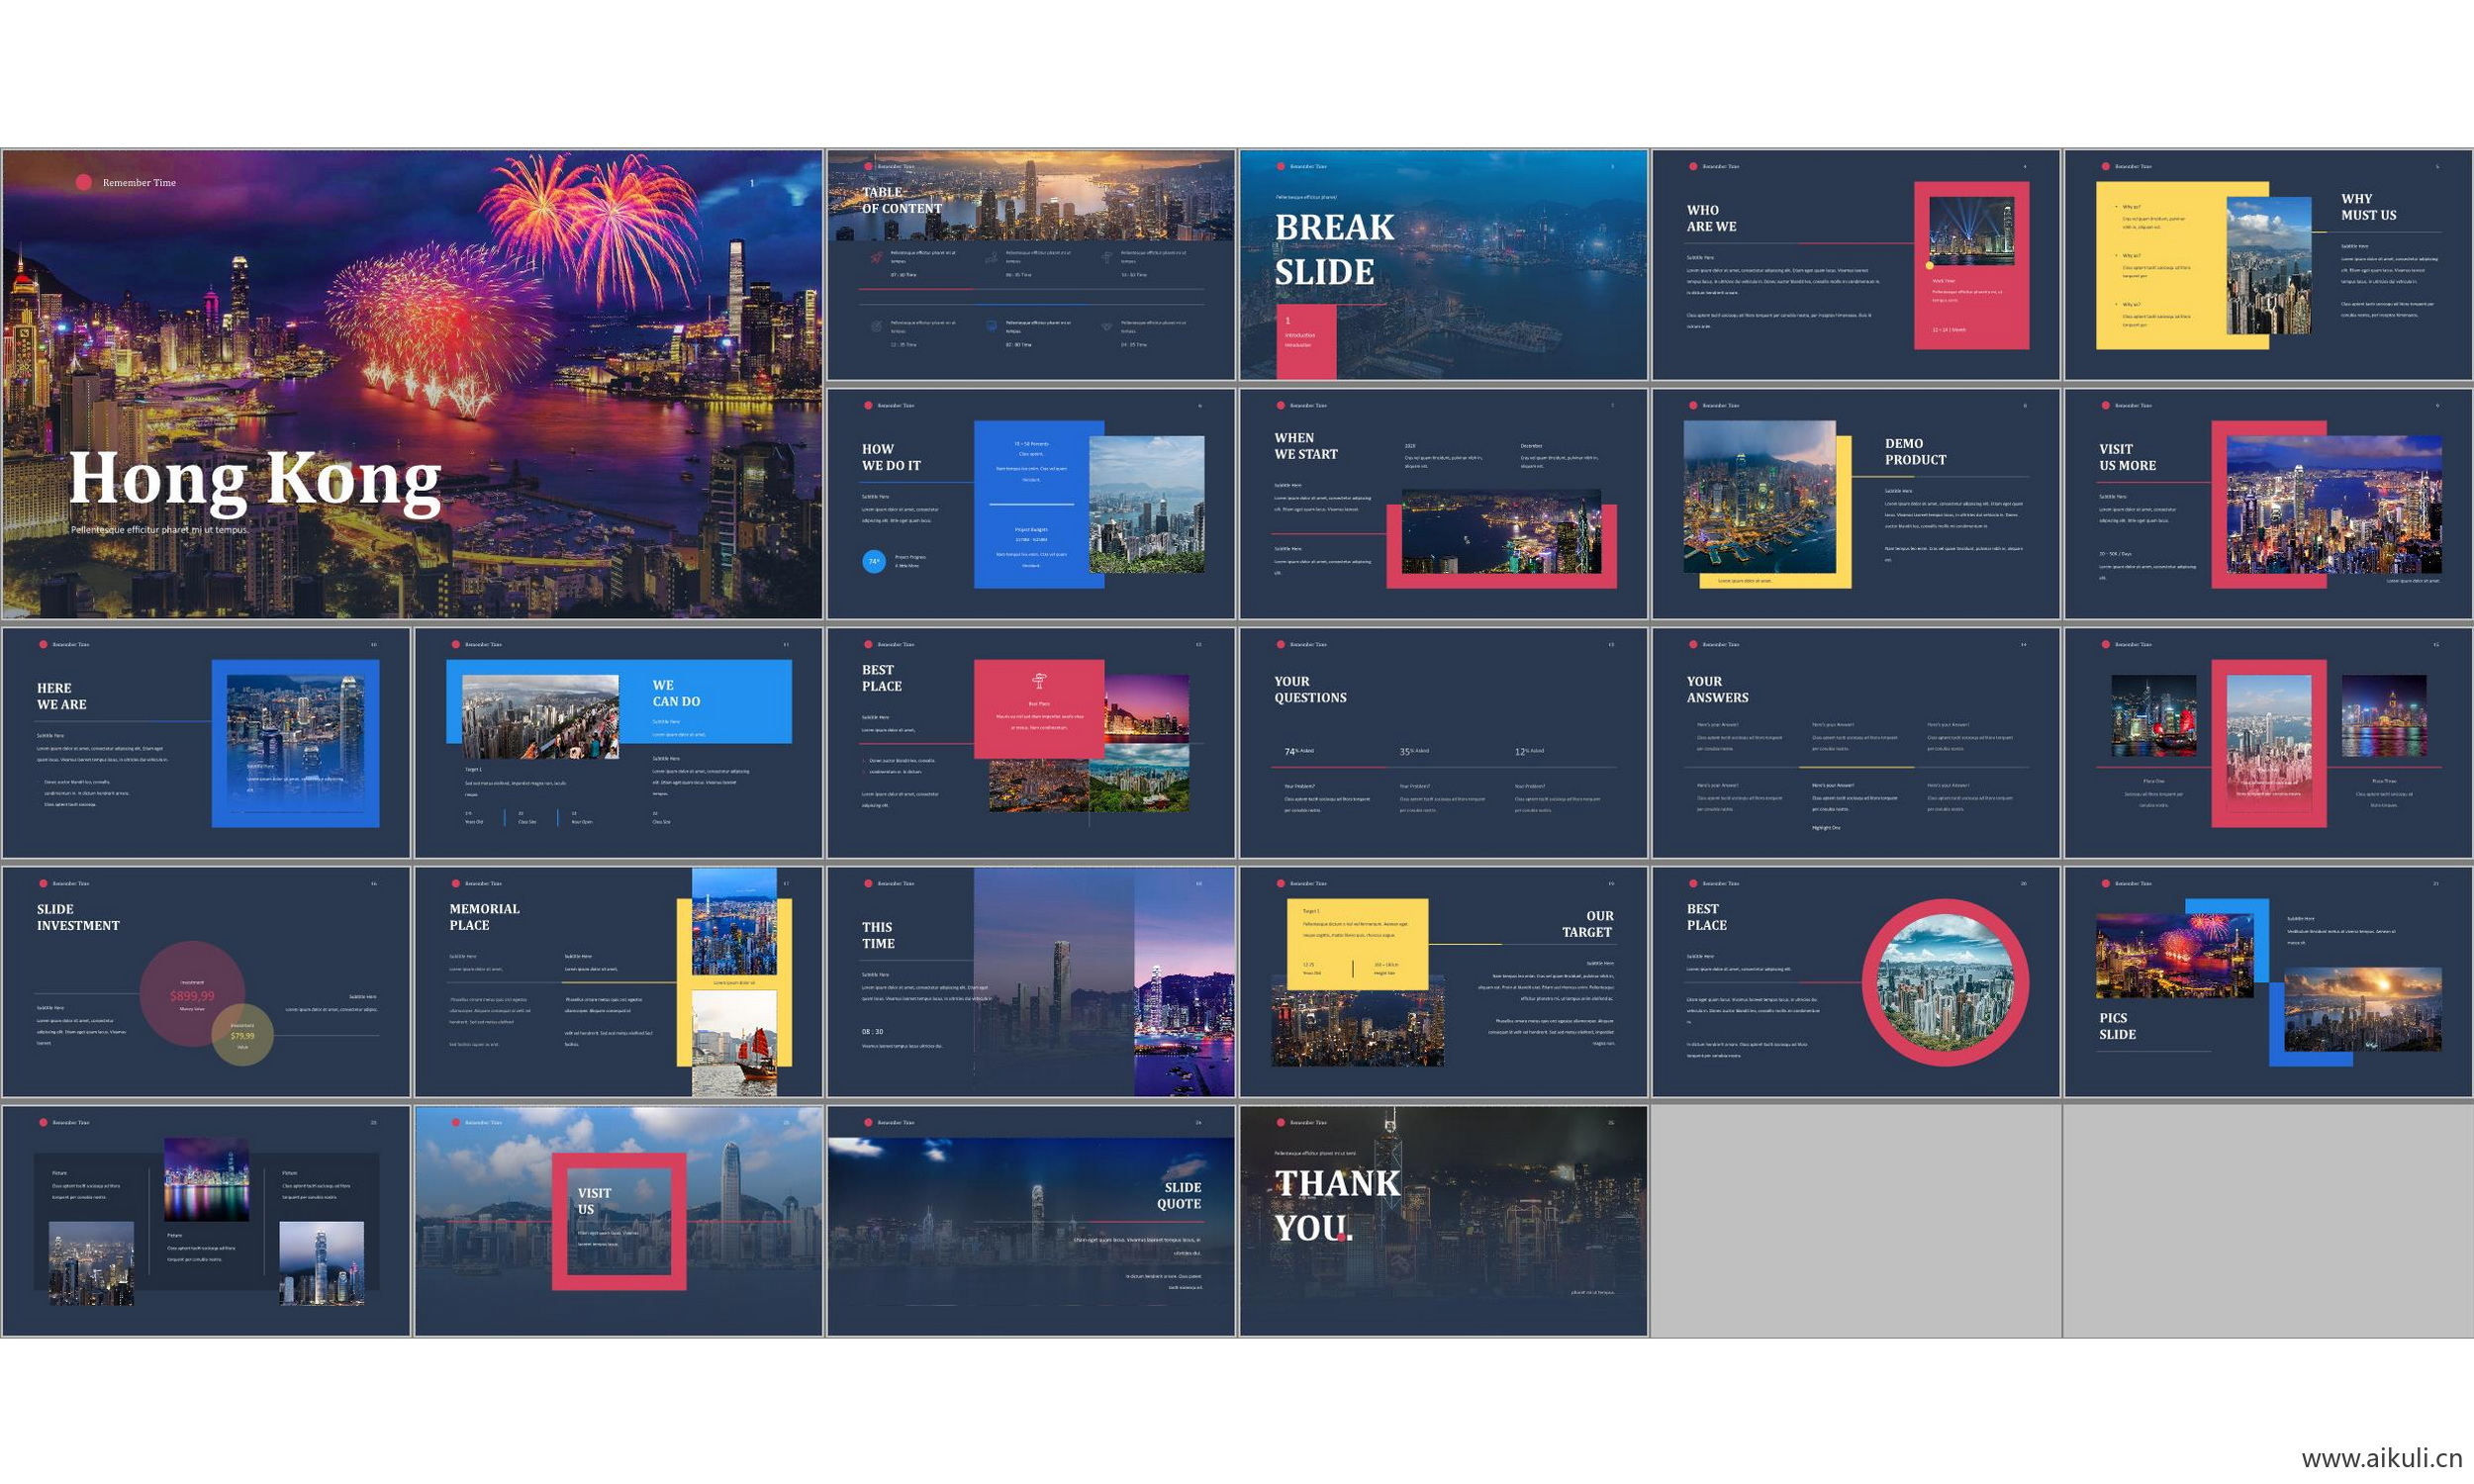Select the Break Slide thumbnail
Image resolution: width=2474 pixels, height=1484 pixels.
click(x=1443, y=265)
